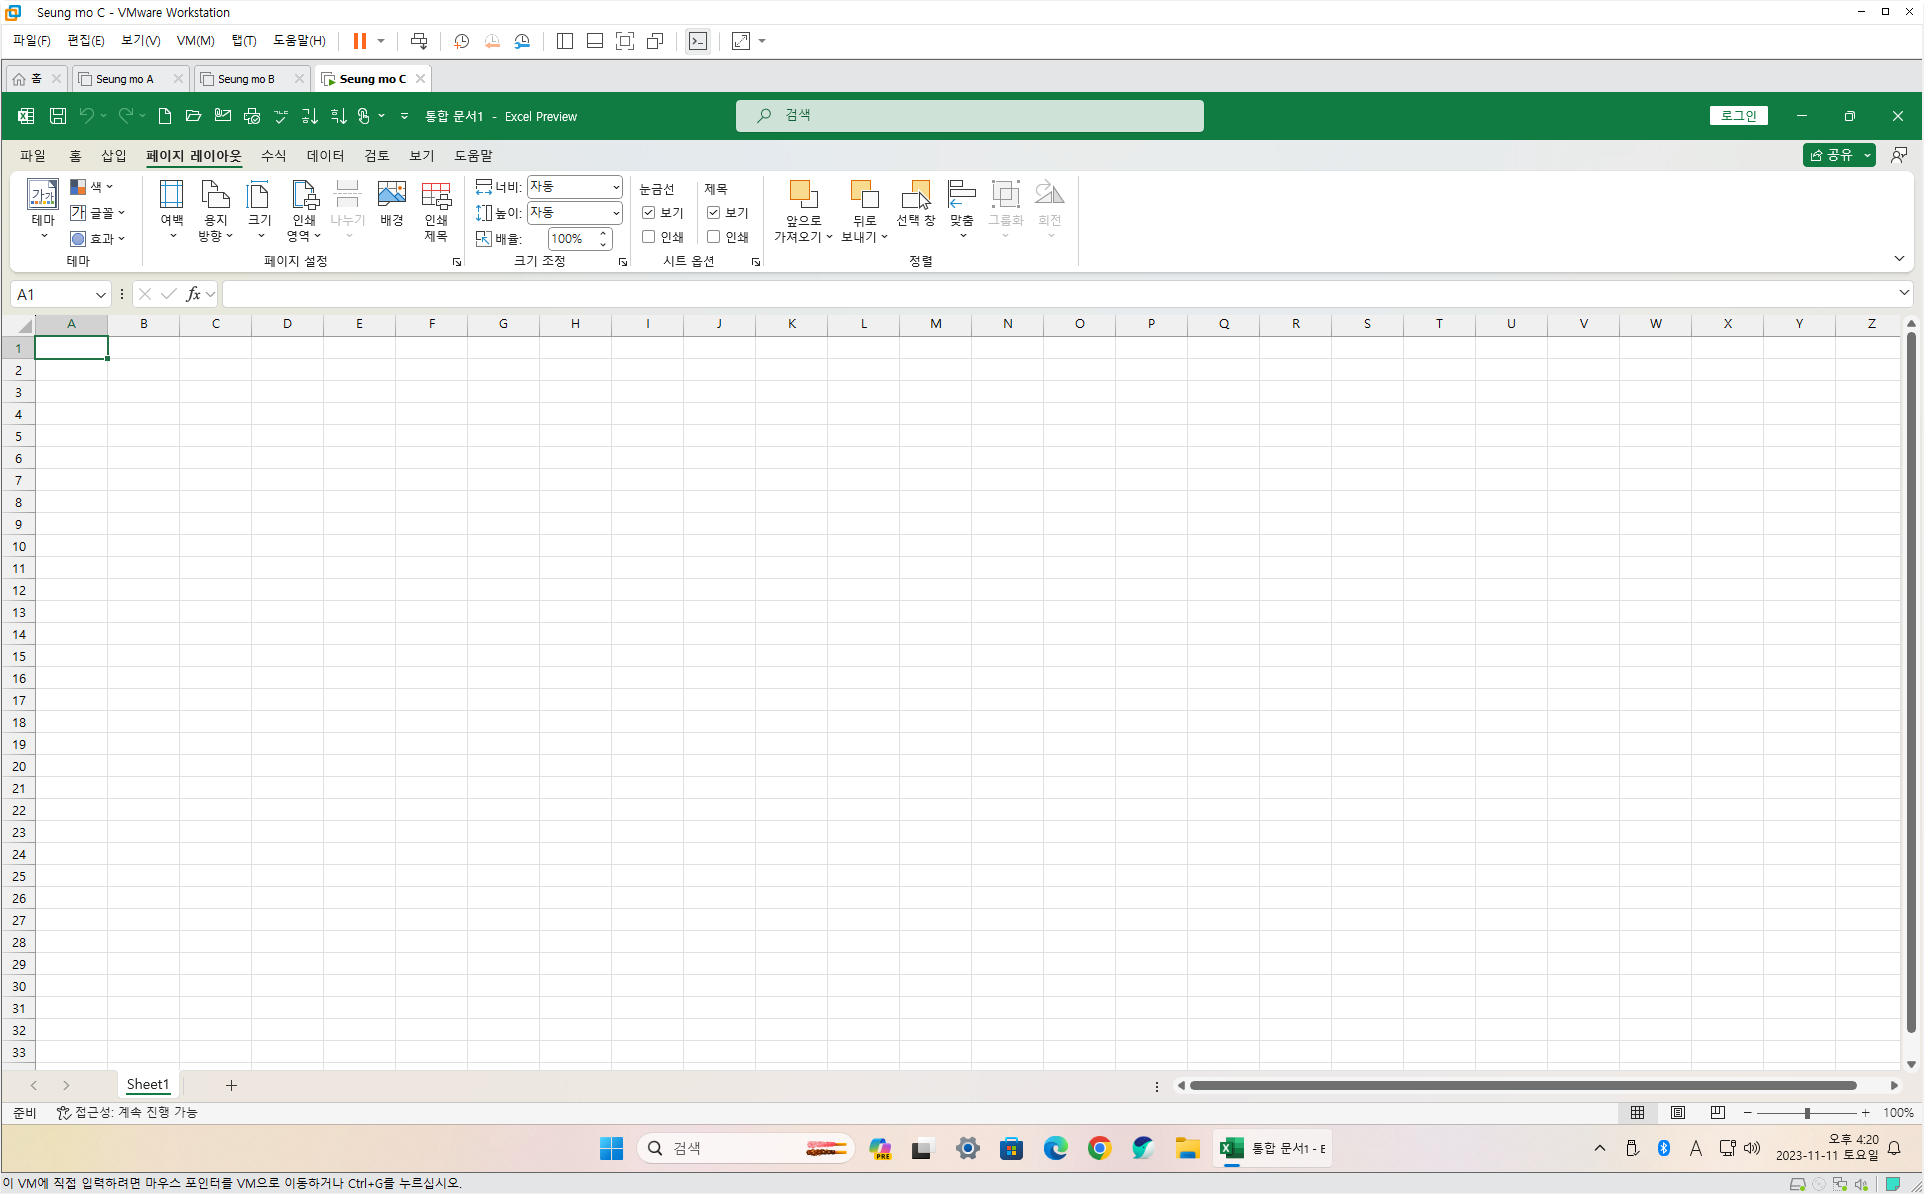
Task: Open the Data (데이터) ribbon tab
Action: pos(325,156)
